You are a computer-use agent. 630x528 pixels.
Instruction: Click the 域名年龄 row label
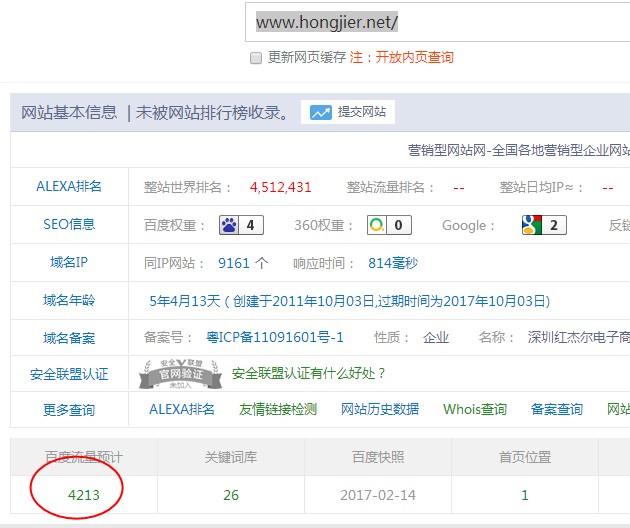pyautogui.click(x=69, y=300)
